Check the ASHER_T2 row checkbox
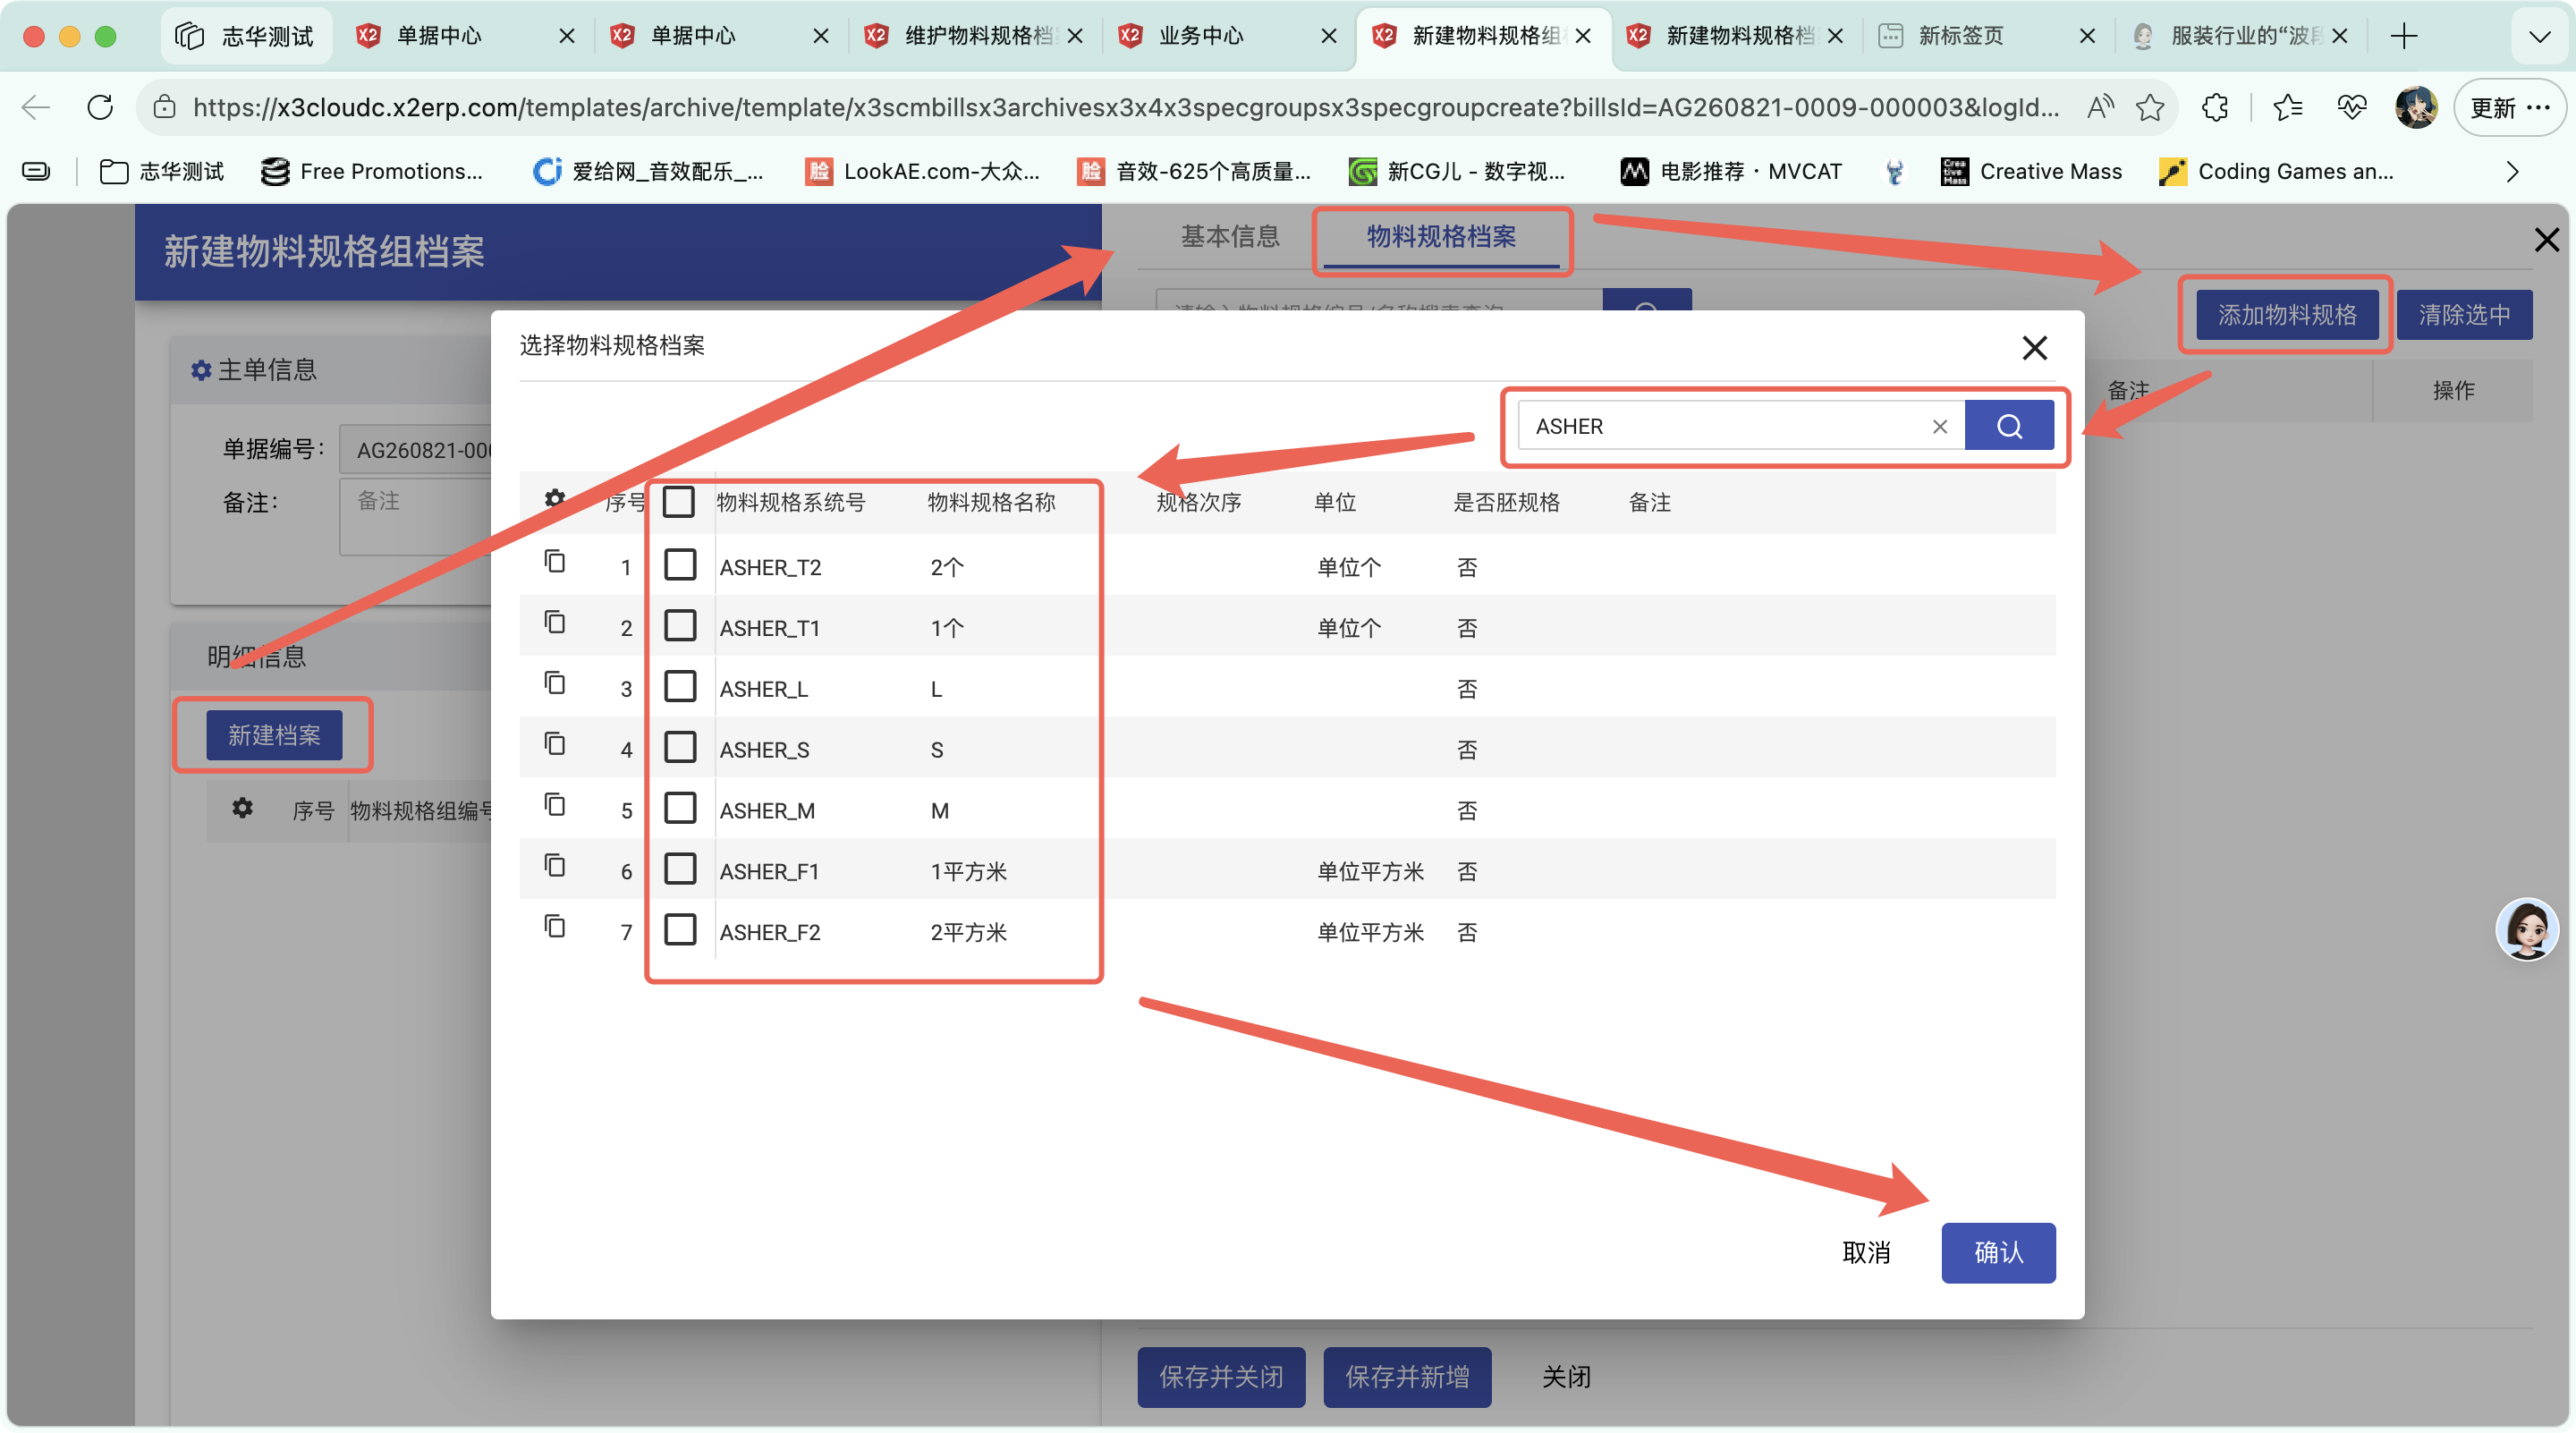This screenshot has width=2576, height=1433. click(x=681, y=565)
